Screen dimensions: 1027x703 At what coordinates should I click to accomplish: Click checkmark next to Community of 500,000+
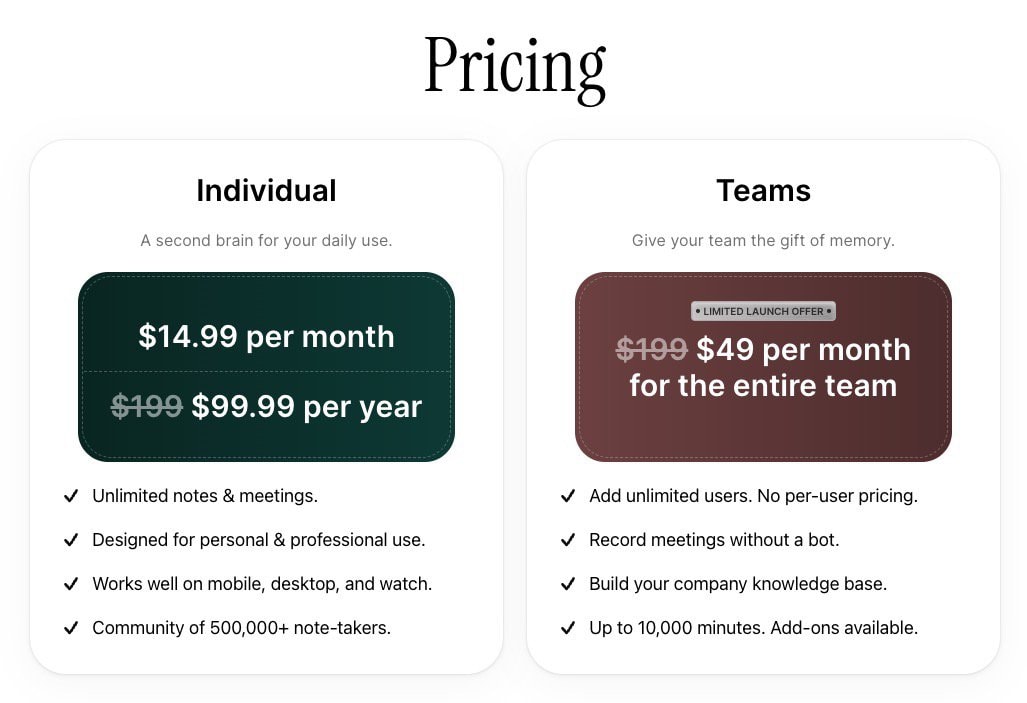point(71,628)
